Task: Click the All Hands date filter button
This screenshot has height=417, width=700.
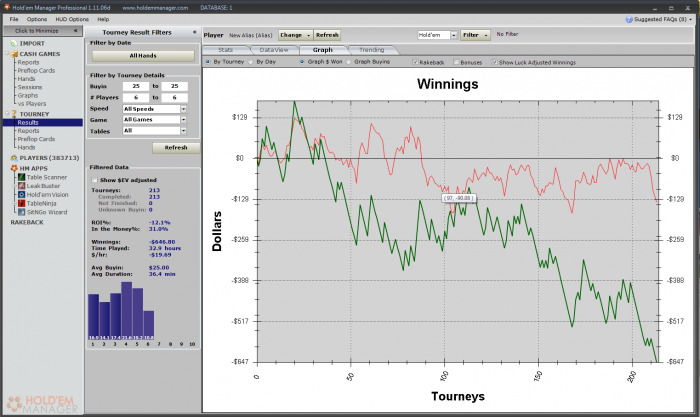Action: (x=143, y=56)
